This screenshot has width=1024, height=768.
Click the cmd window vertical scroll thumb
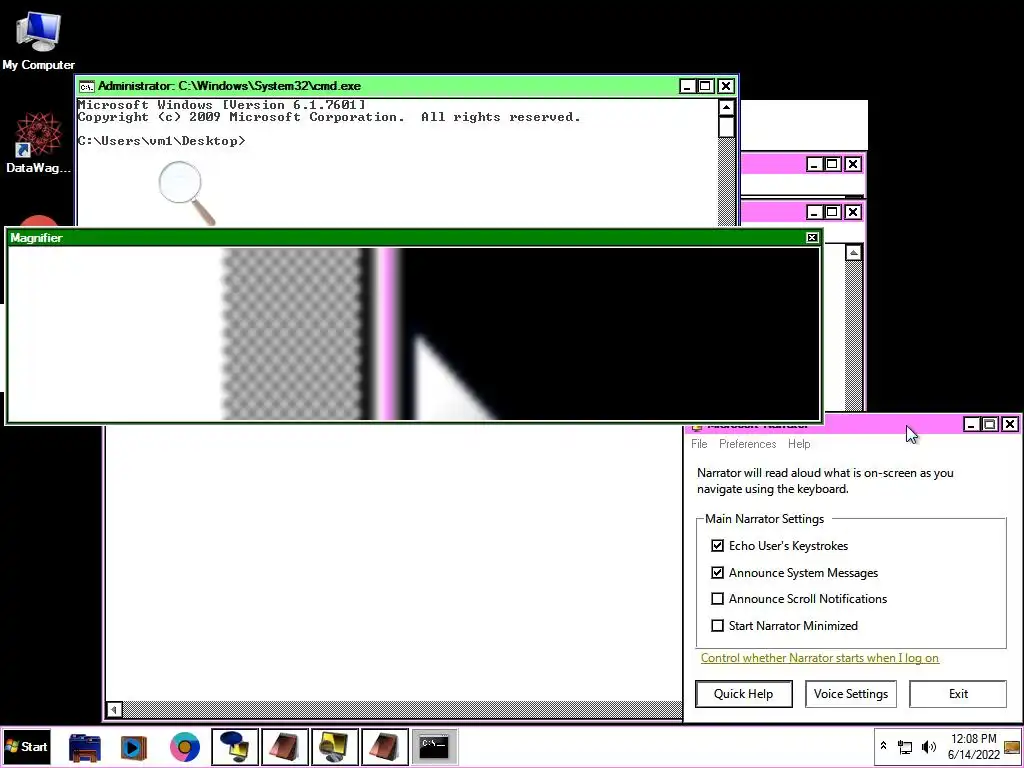coord(726,127)
